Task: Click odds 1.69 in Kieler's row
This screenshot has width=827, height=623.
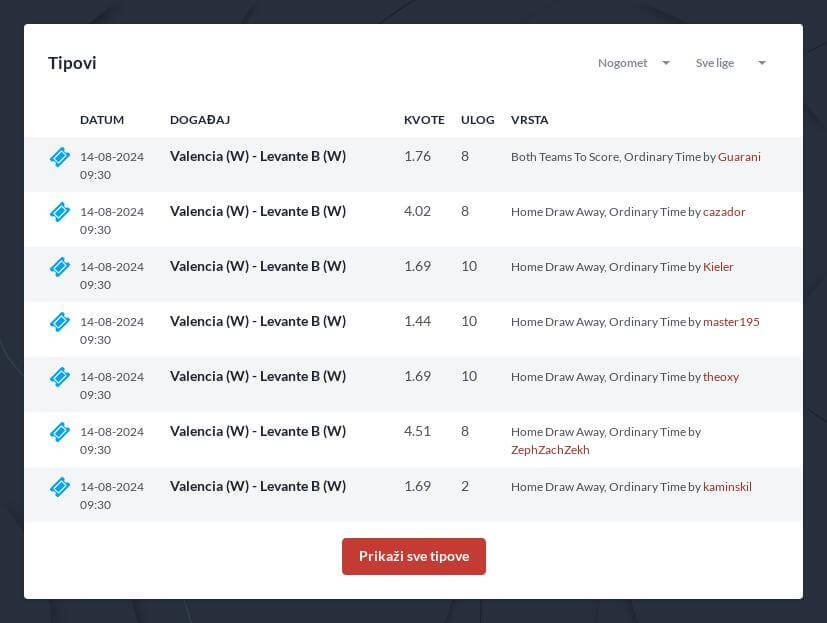Action: coord(417,266)
